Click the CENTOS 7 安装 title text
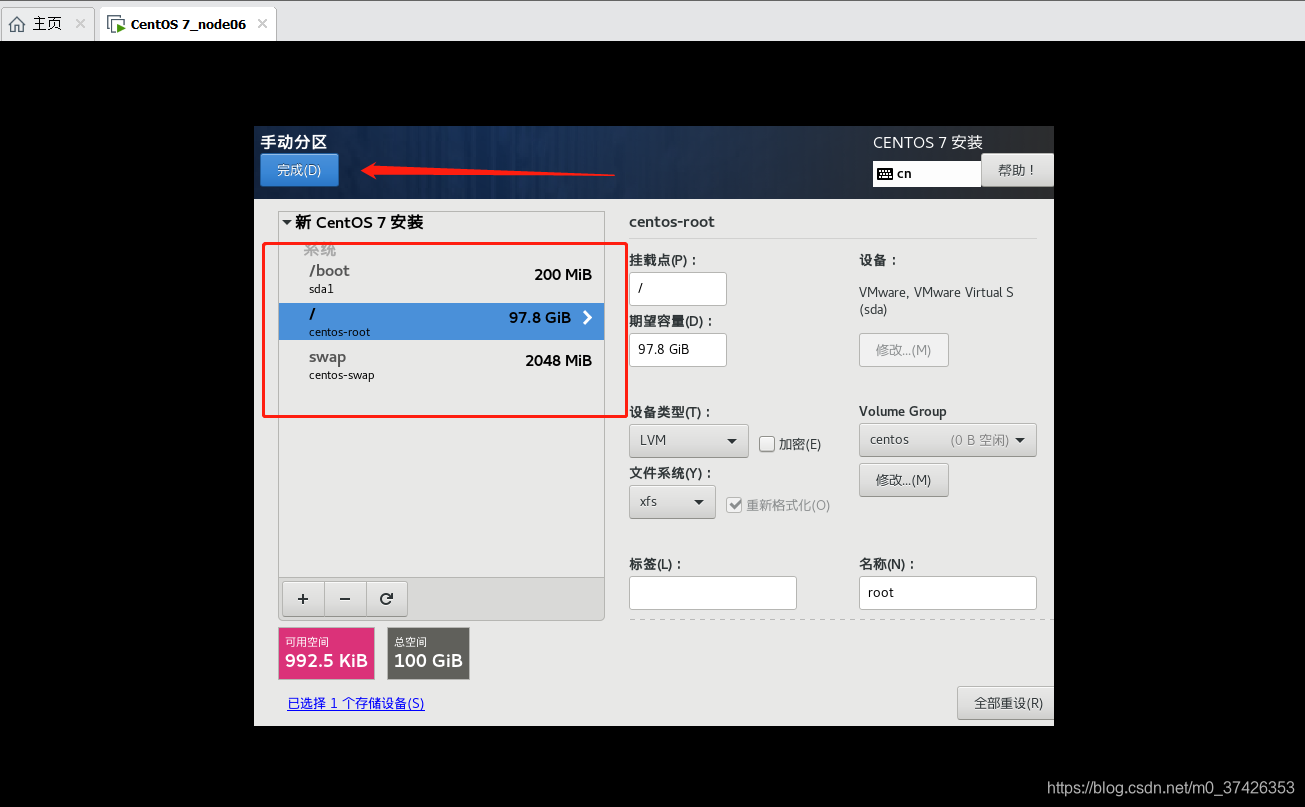The height and width of the screenshot is (807, 1305). click(x=928, y=143)
